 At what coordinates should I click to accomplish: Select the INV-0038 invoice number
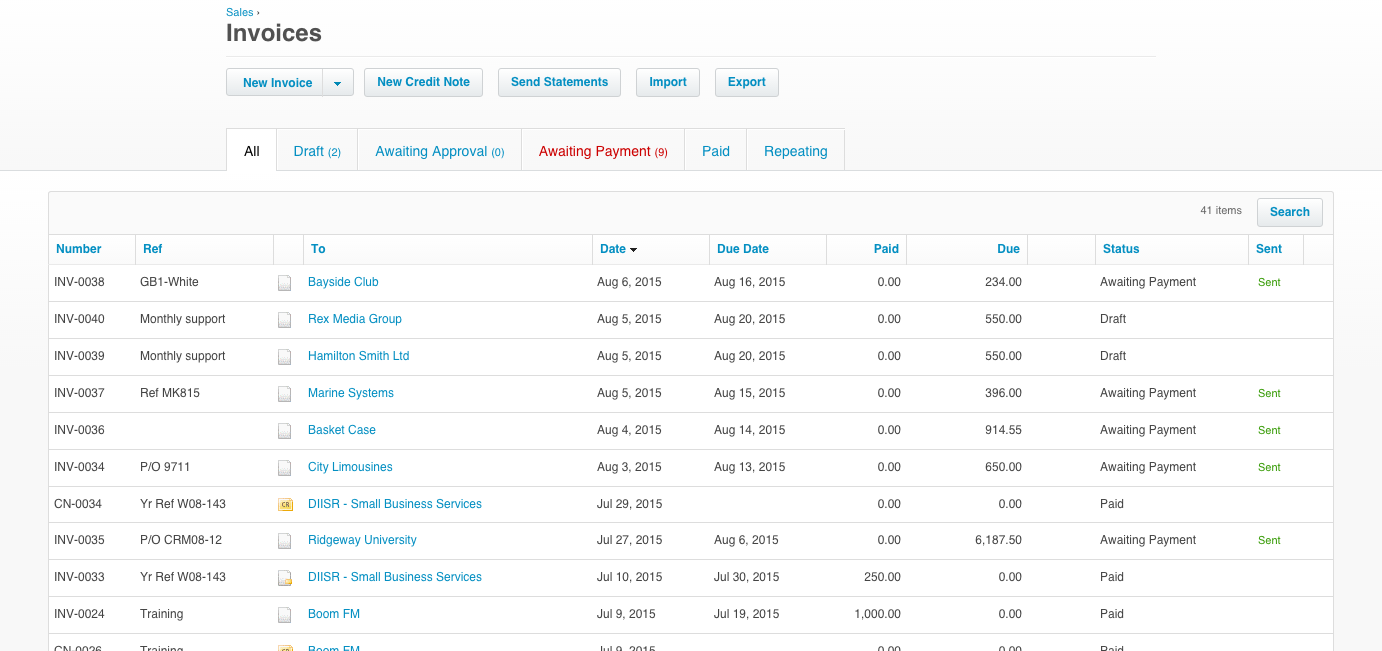tap(79, 282)
